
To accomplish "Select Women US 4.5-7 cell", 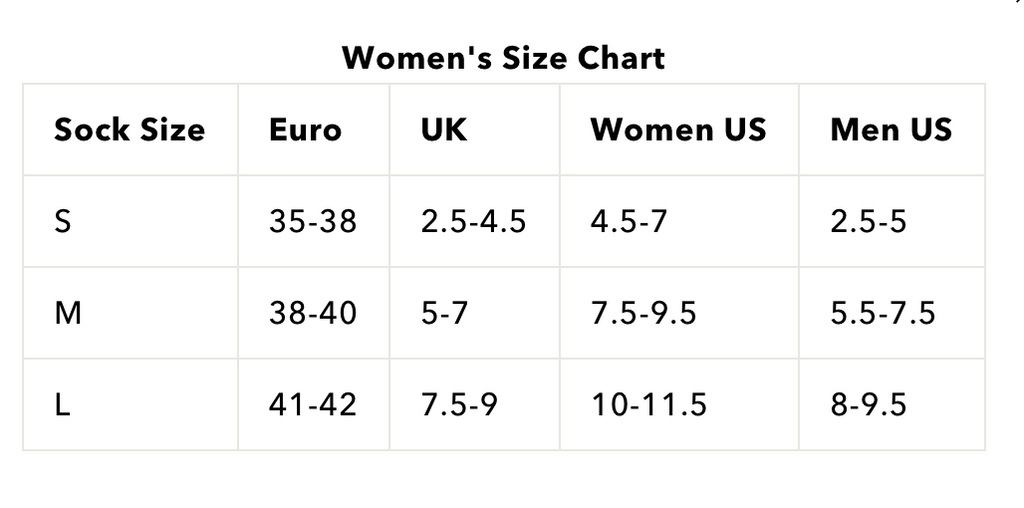I will 628,221.
